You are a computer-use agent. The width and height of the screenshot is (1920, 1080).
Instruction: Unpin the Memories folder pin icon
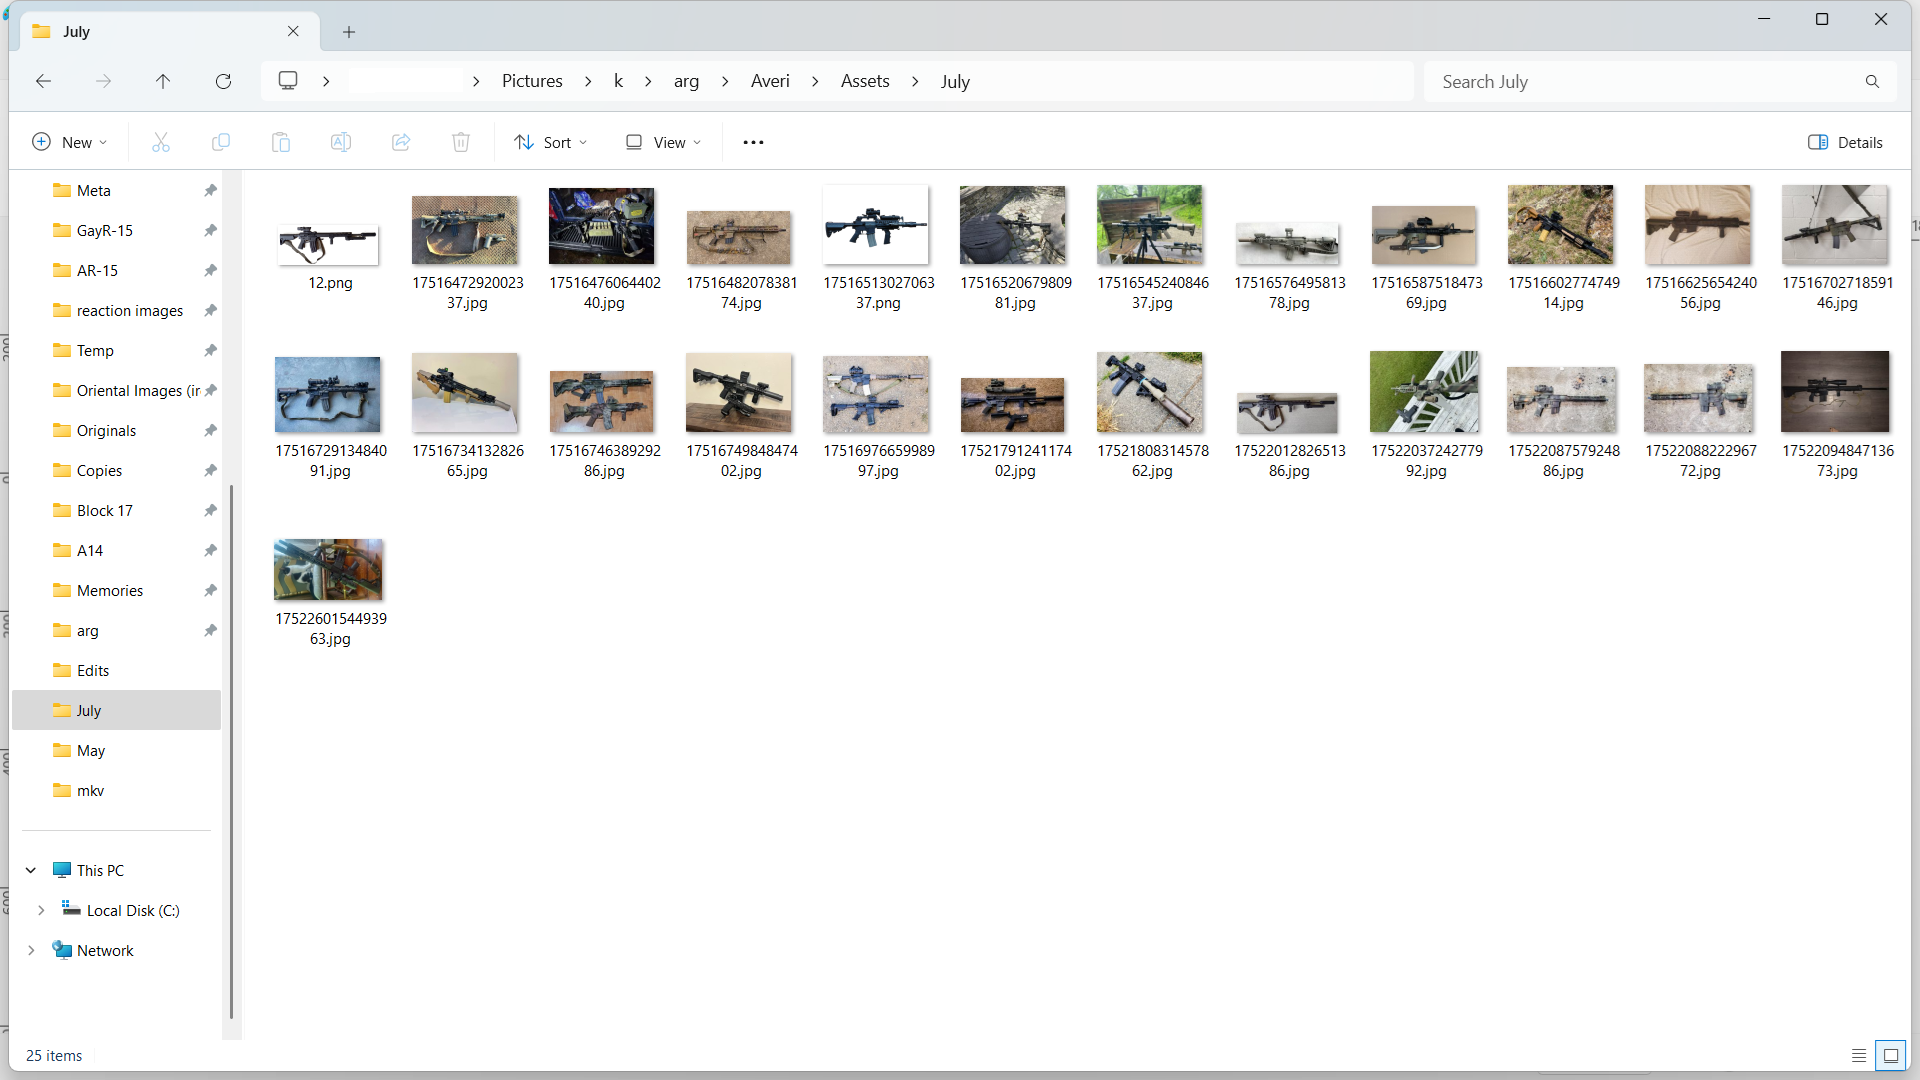[210, 590]
